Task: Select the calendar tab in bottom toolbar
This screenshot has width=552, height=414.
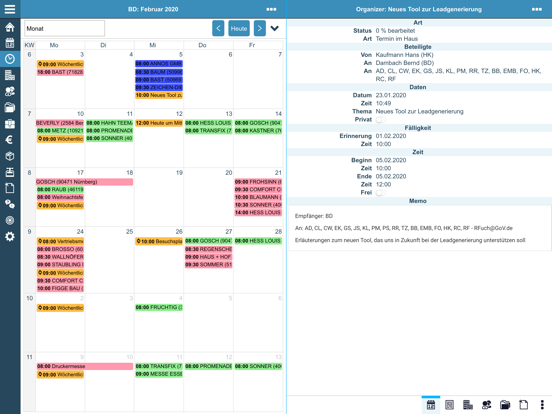Action: coord(431,405)
